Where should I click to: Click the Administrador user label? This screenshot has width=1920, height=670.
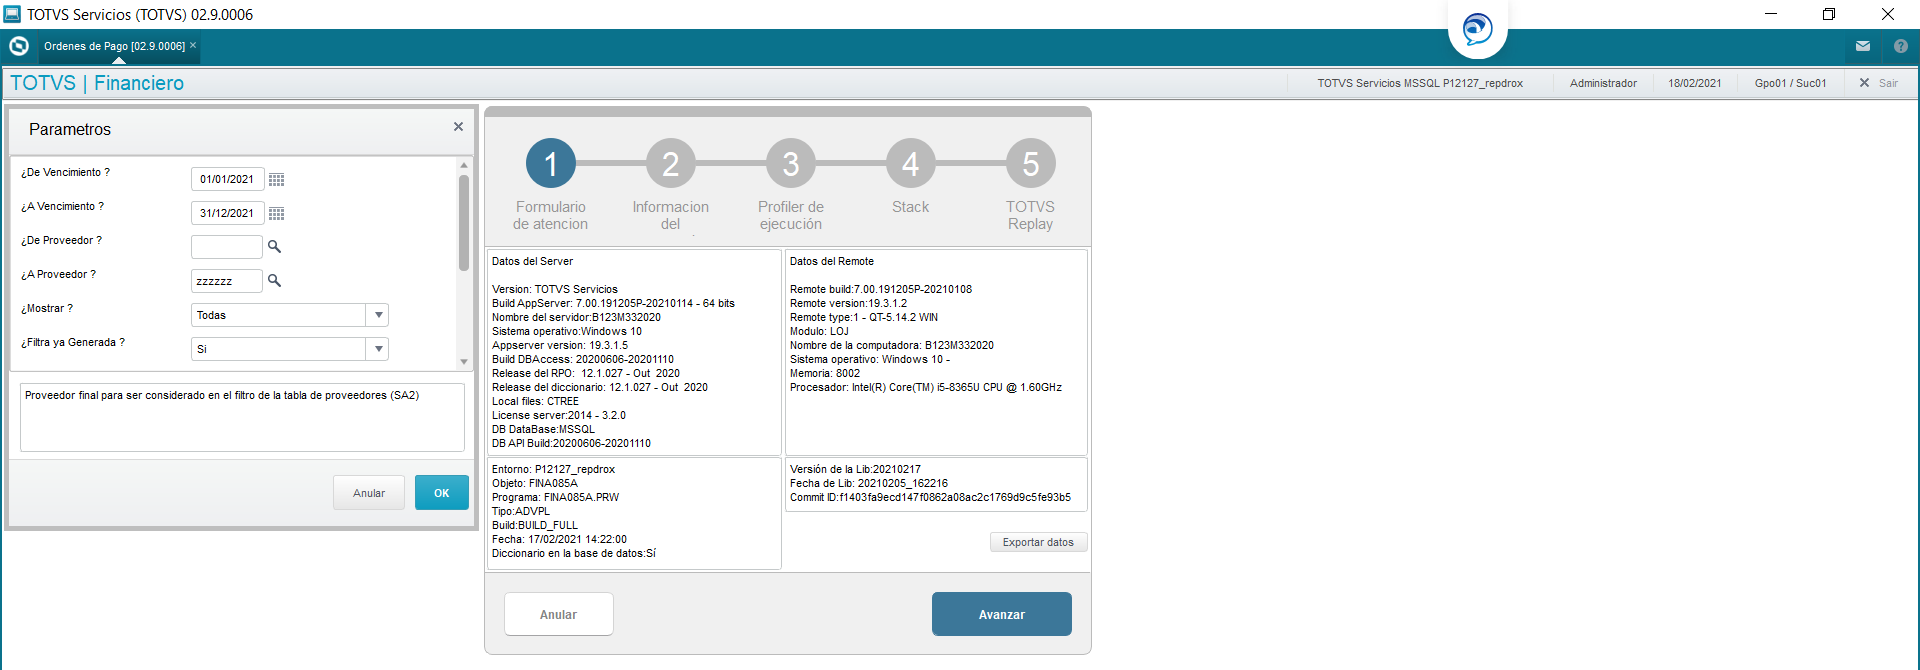point(1603,83)
